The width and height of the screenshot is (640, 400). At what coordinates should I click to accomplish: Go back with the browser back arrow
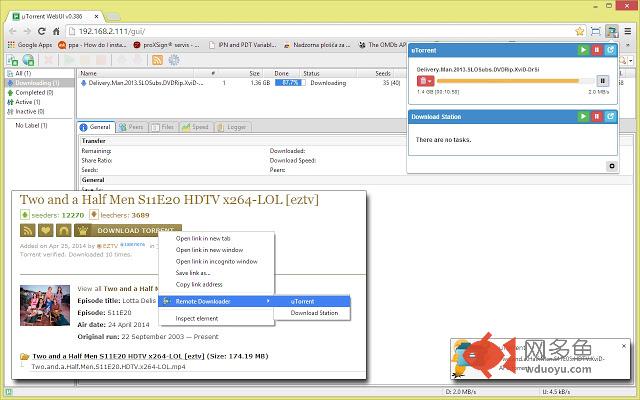[13, 31]
